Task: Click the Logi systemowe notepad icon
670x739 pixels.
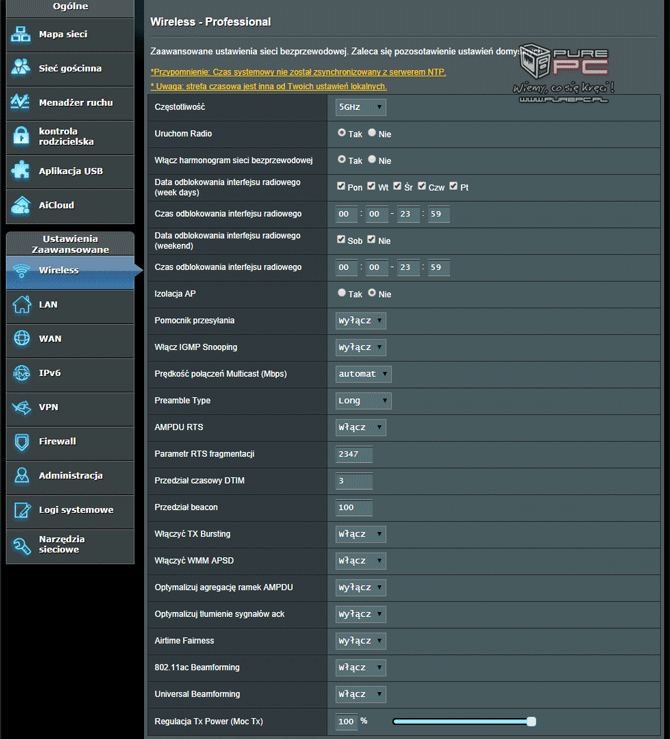Action: 22,510
